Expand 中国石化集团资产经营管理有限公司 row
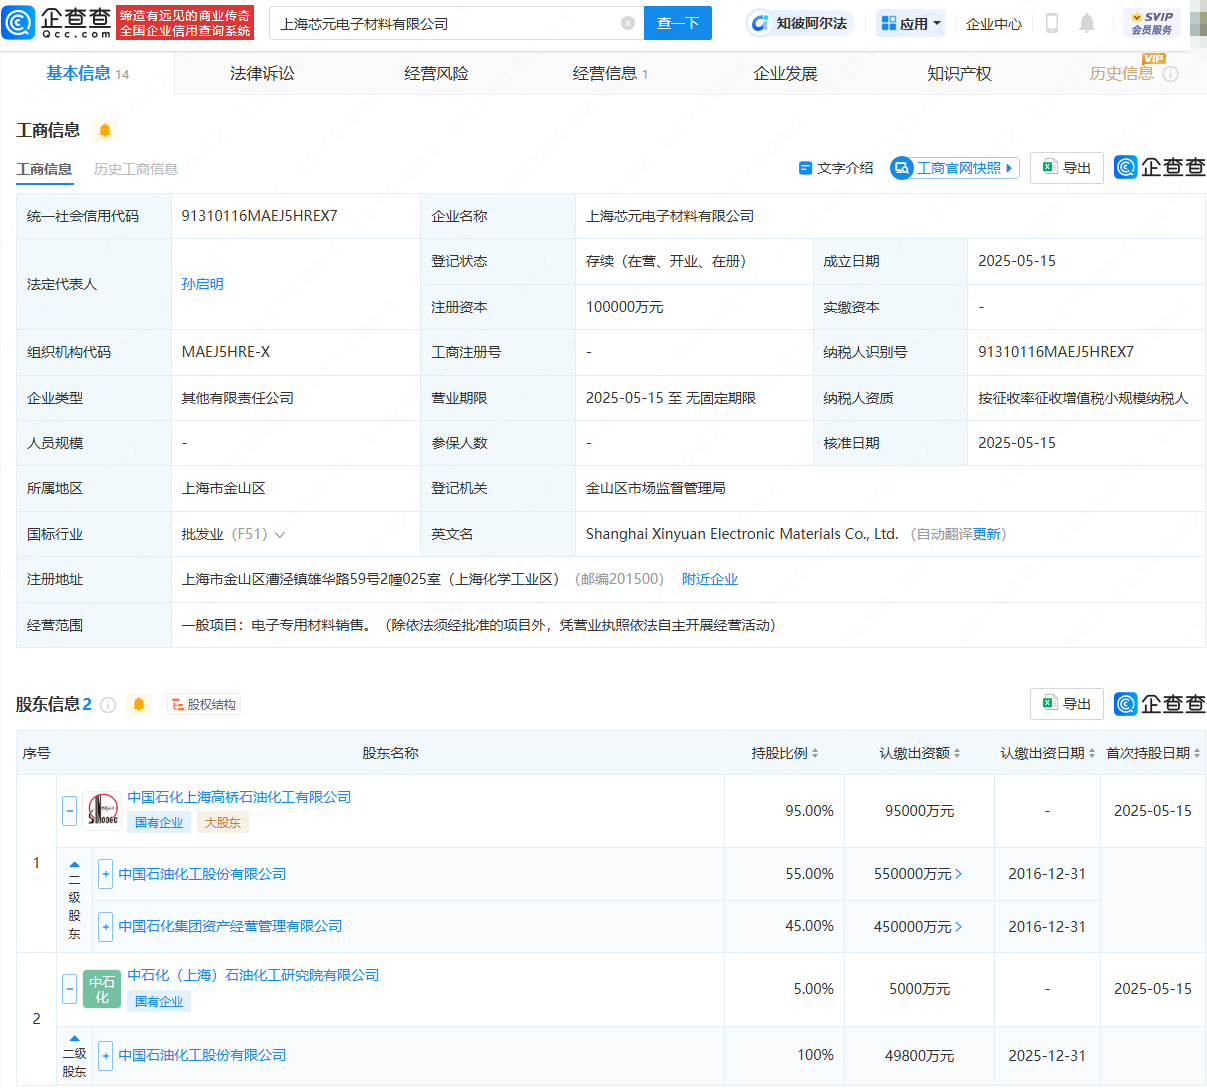Screen dimensions: 1207x1088 [105, 927]
